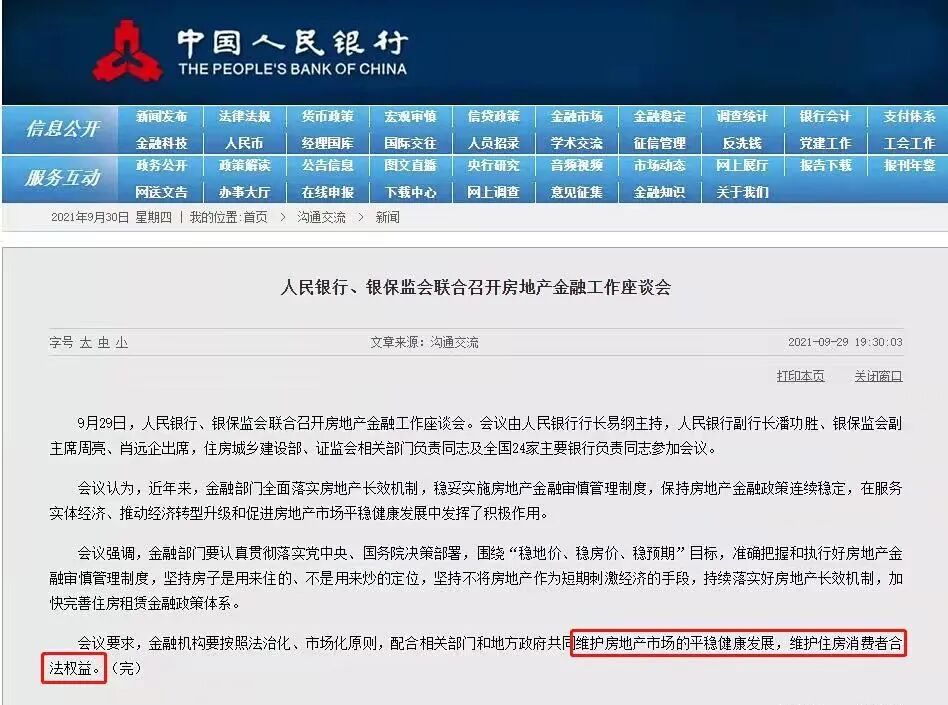Screen dimensions: 948x705
Task: Open 法律法规 menu item
Action: click(x=244, y=116)
